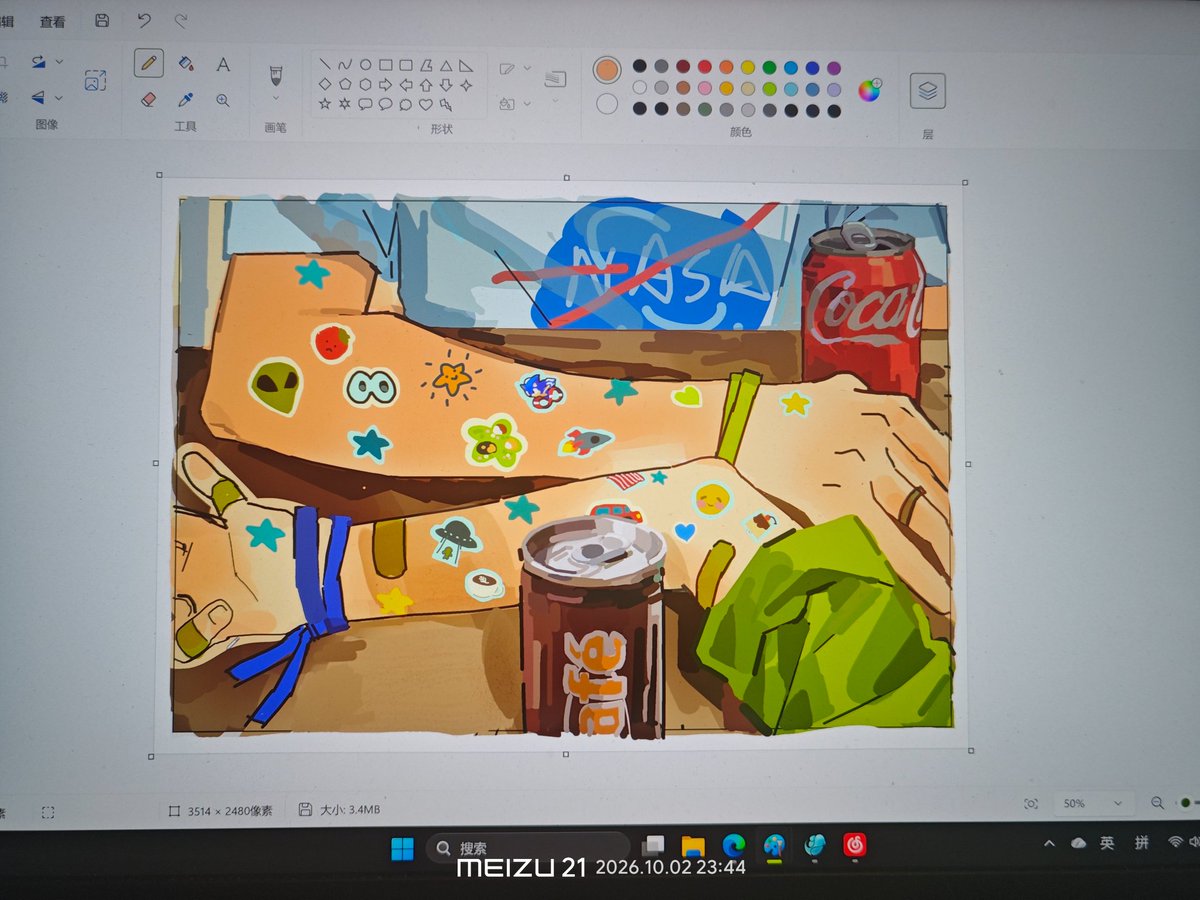
Task: Open Microsoft Edge from the taskbar
Action: (734, 846)
